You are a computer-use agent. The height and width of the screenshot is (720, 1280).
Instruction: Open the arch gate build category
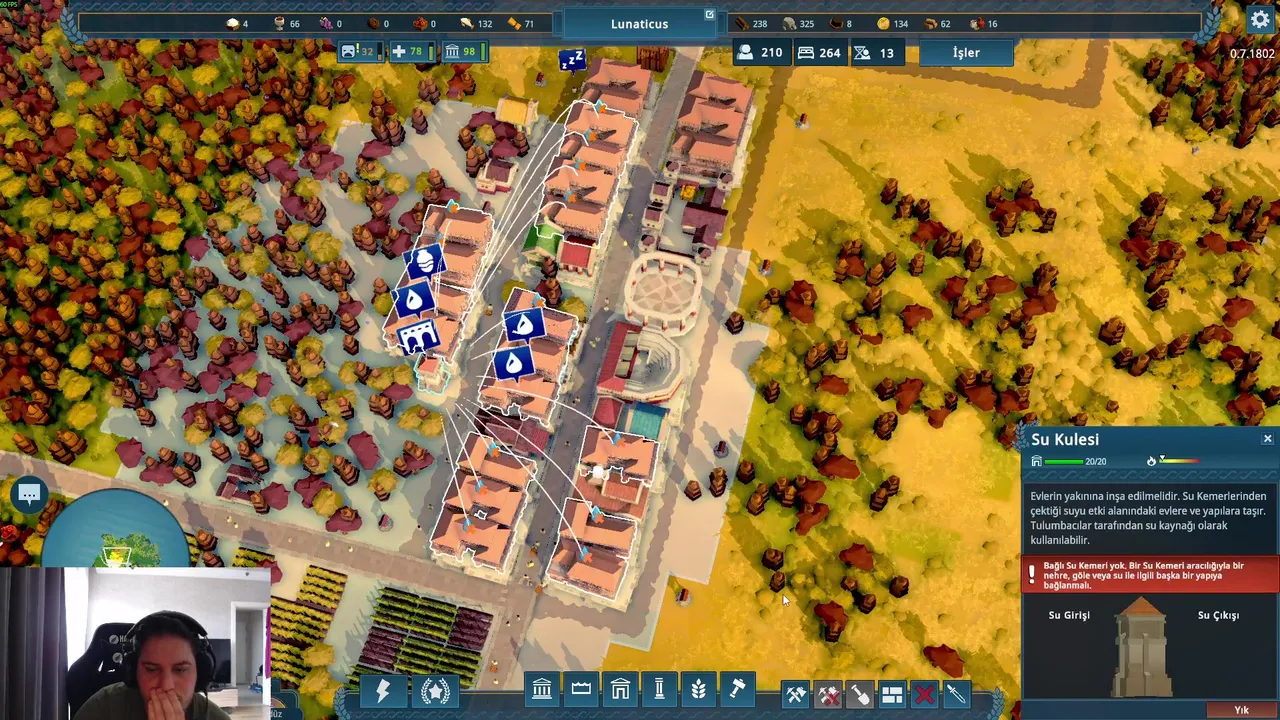coord(620,688)
